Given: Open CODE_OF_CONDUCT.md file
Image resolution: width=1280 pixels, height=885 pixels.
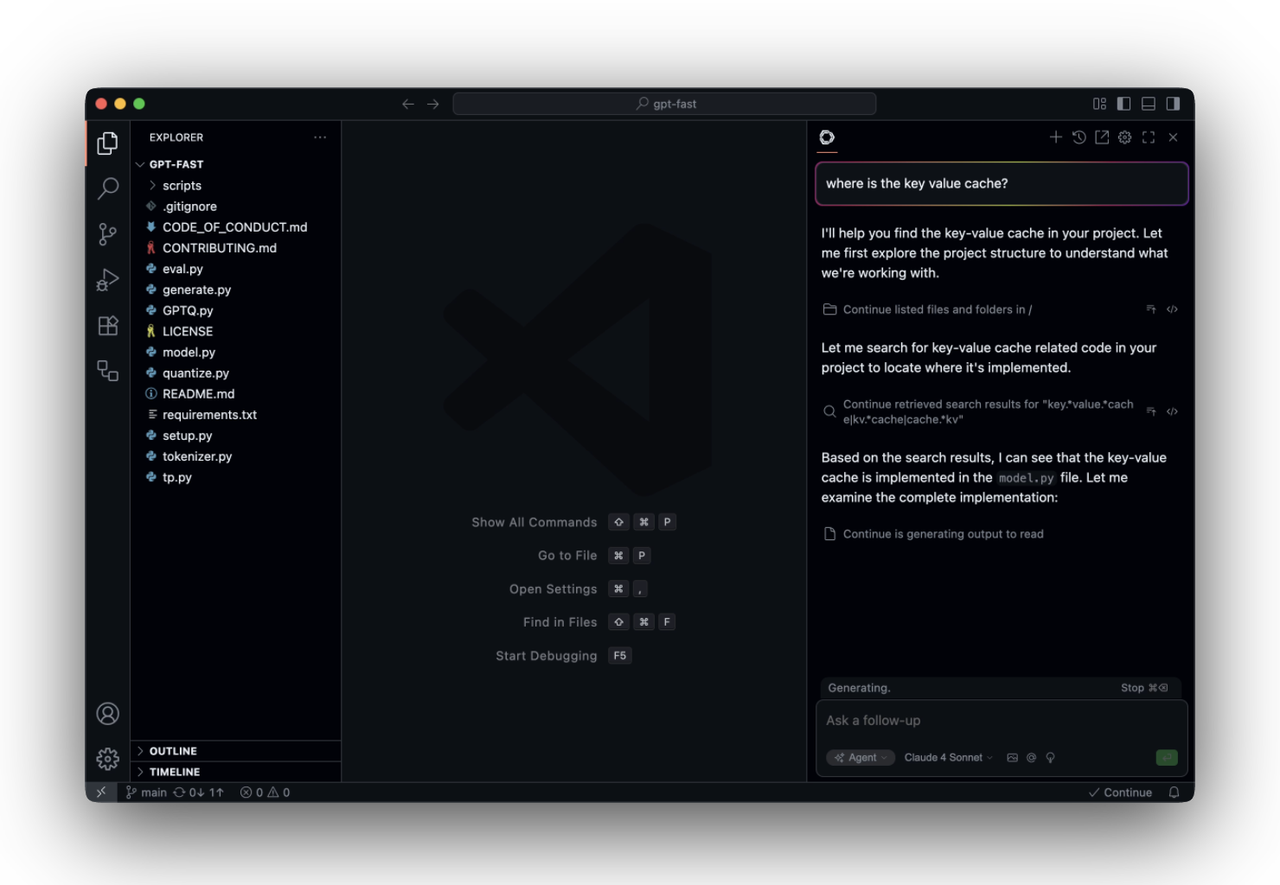Looking at the screenshot, I should pos(236,227).
